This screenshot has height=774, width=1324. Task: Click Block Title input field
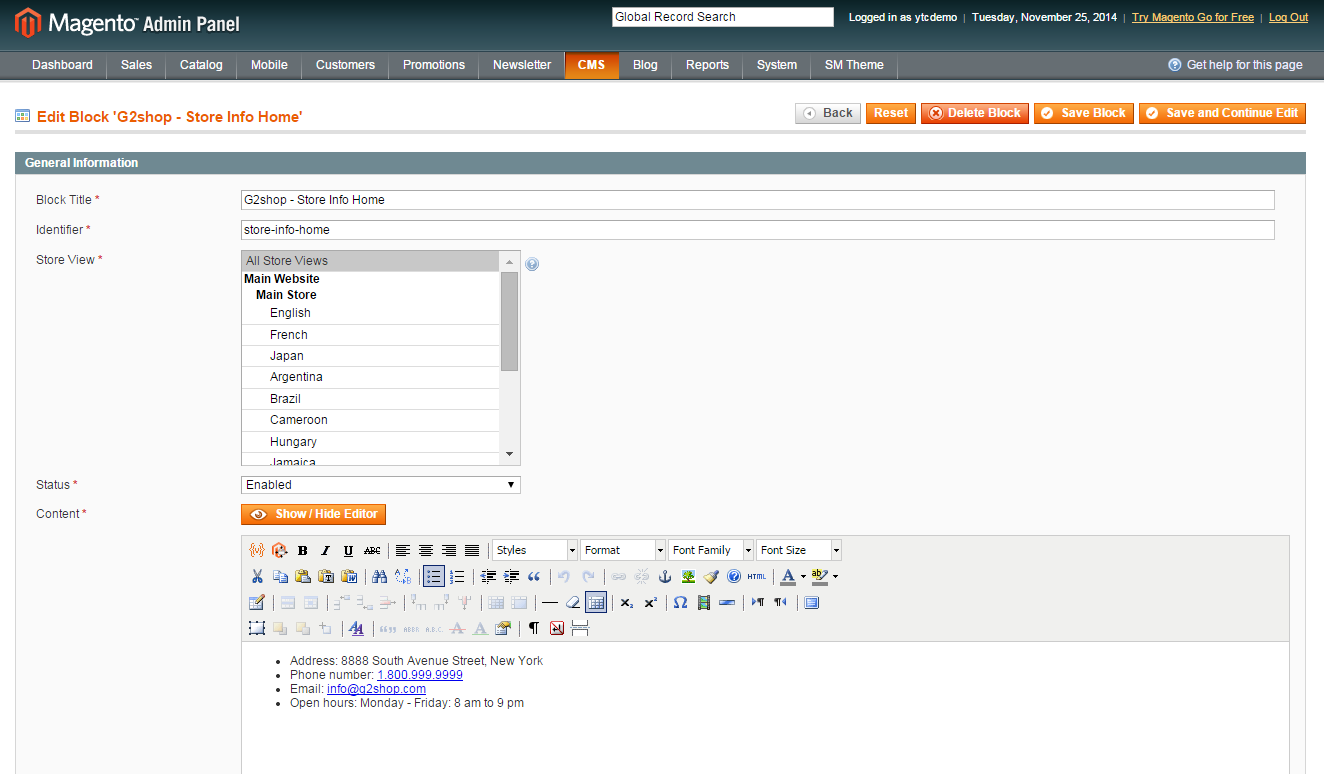(x=758, y=200)
